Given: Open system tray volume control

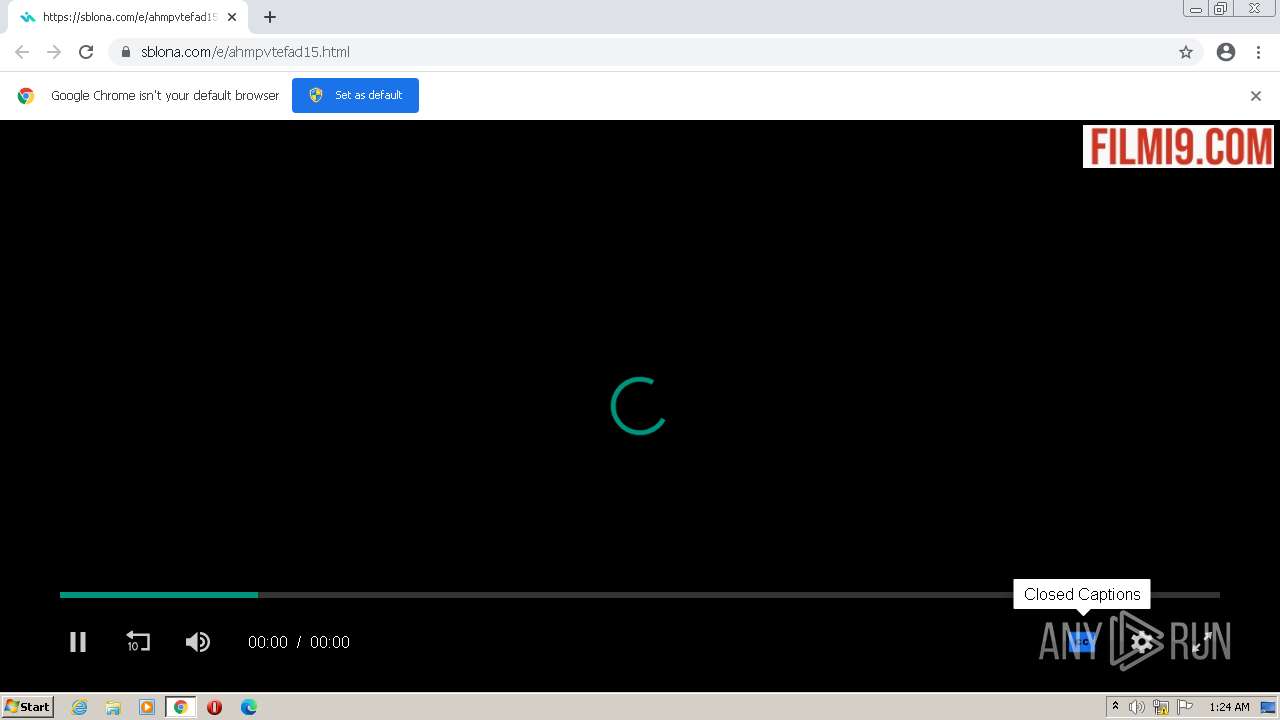Looking at the screenshot, I should tap(1137, 707).
